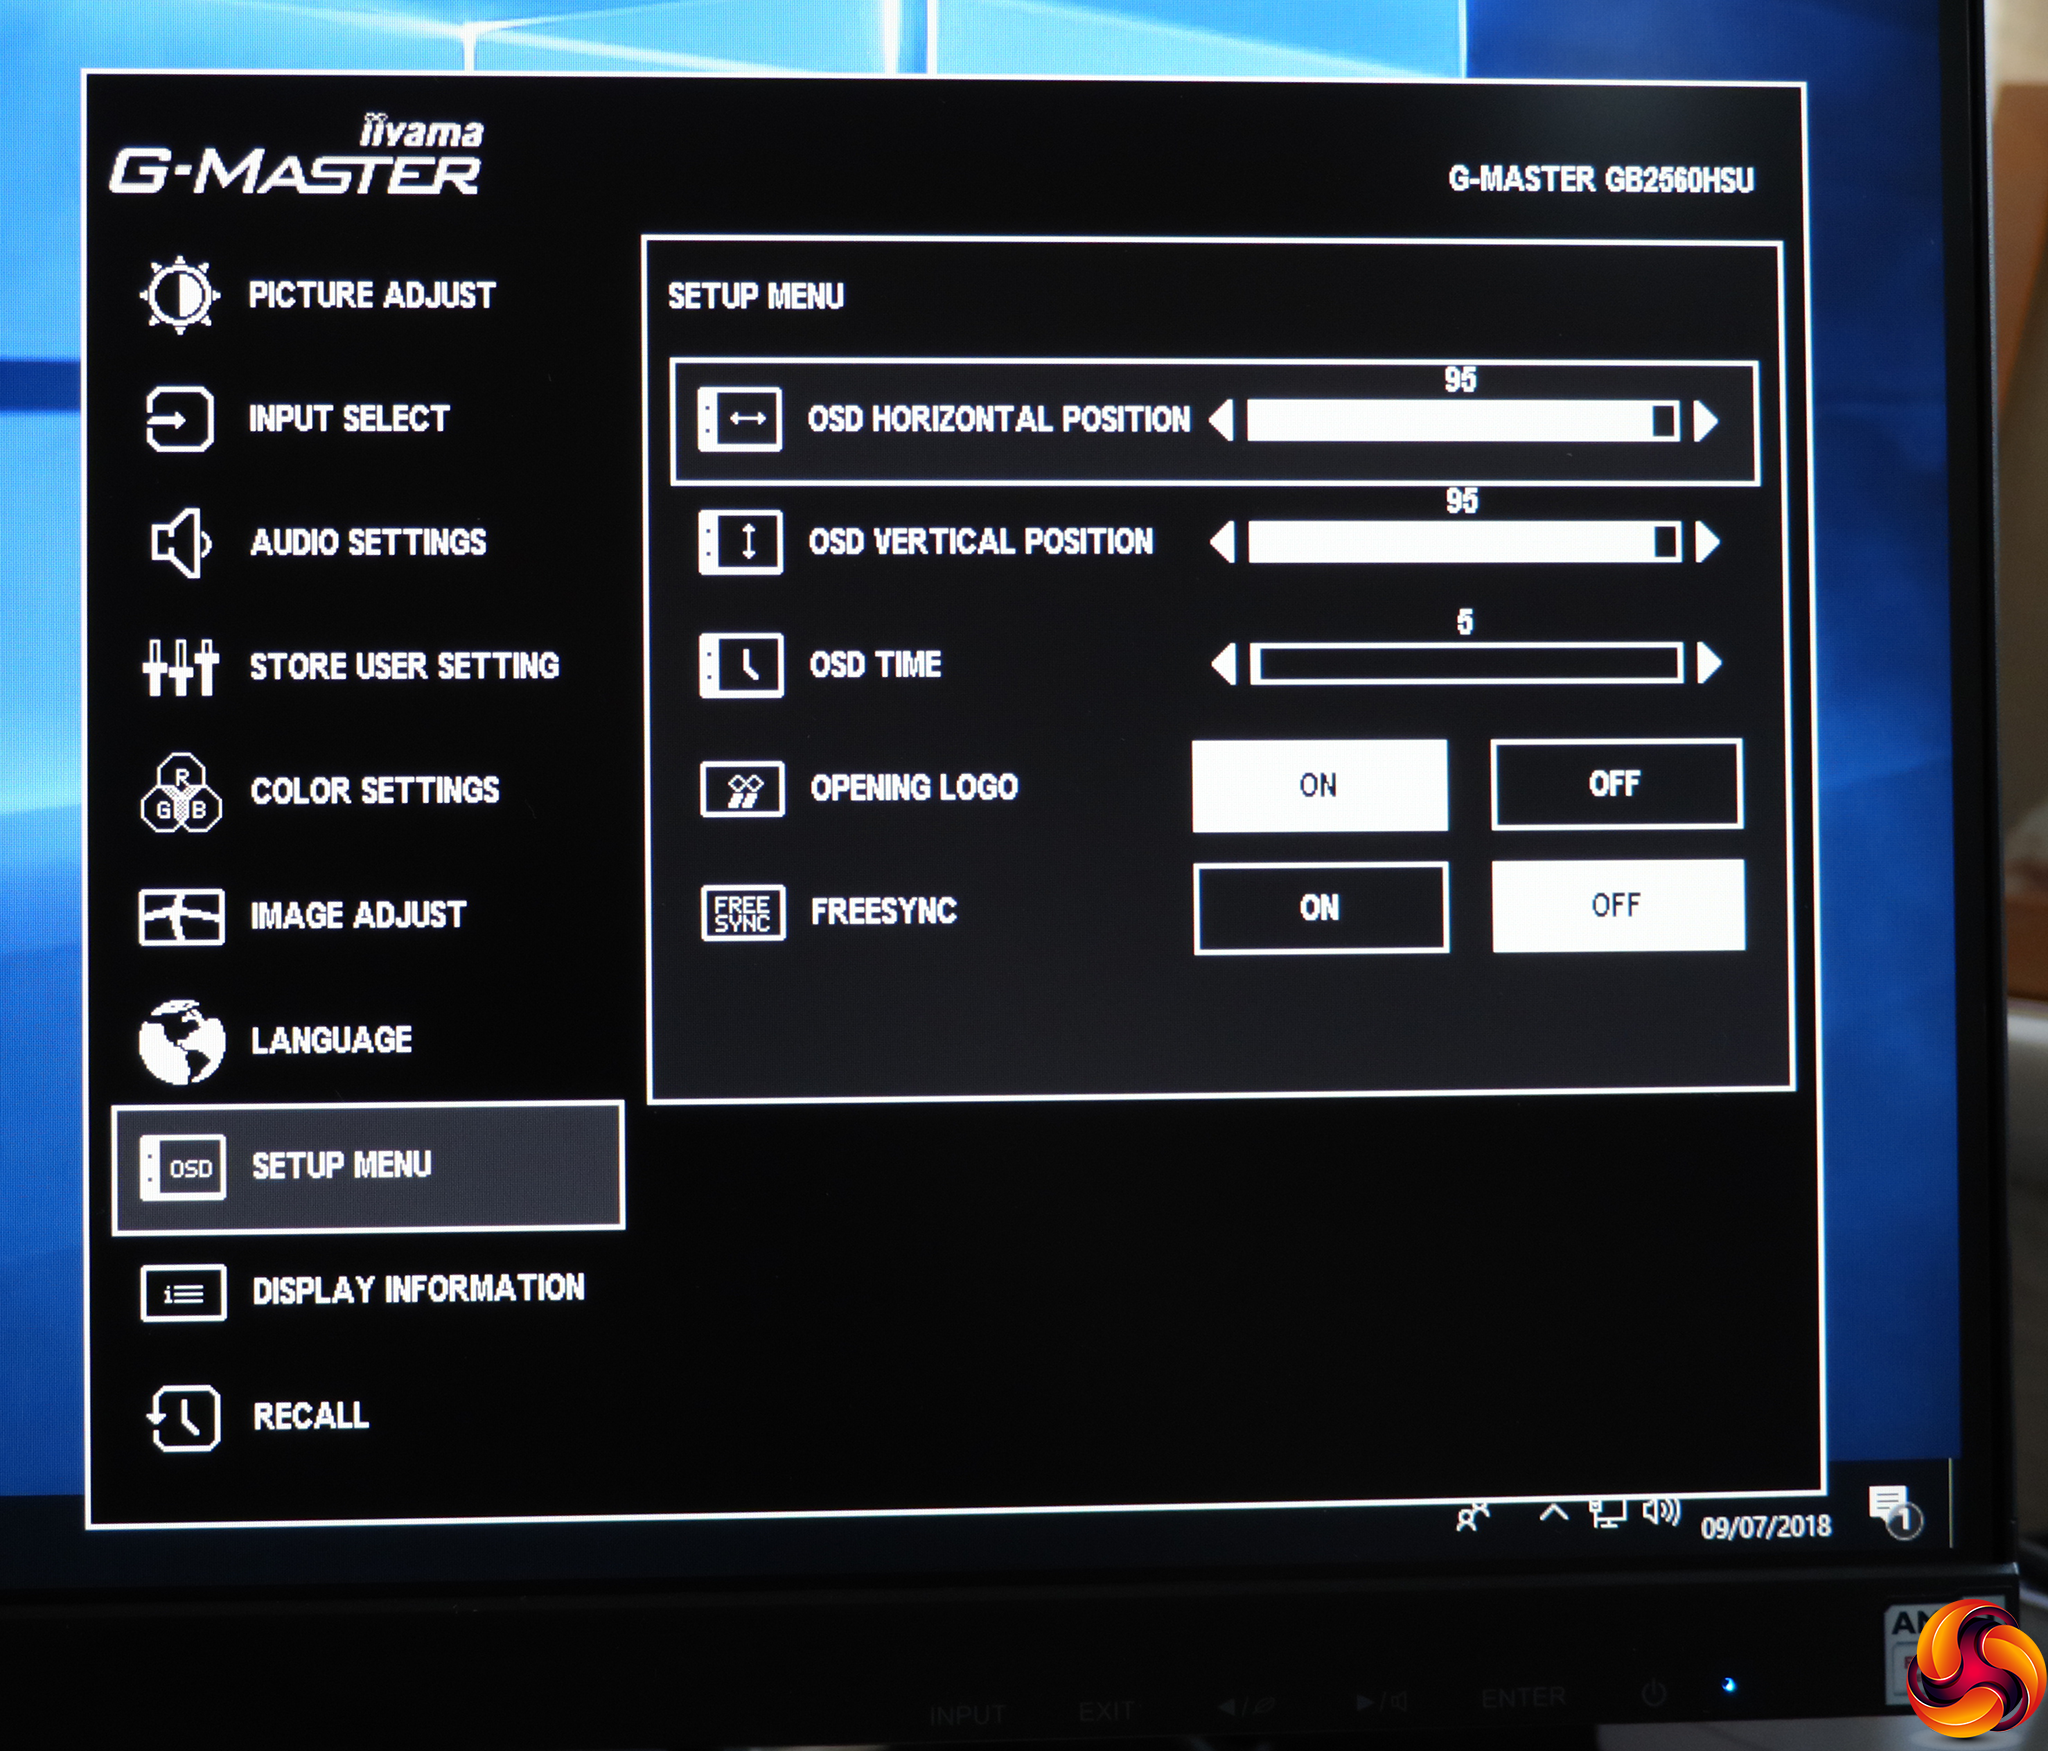Turn Opening Logo ON
The image size is (2048, 1751).
pos(1319,786)
